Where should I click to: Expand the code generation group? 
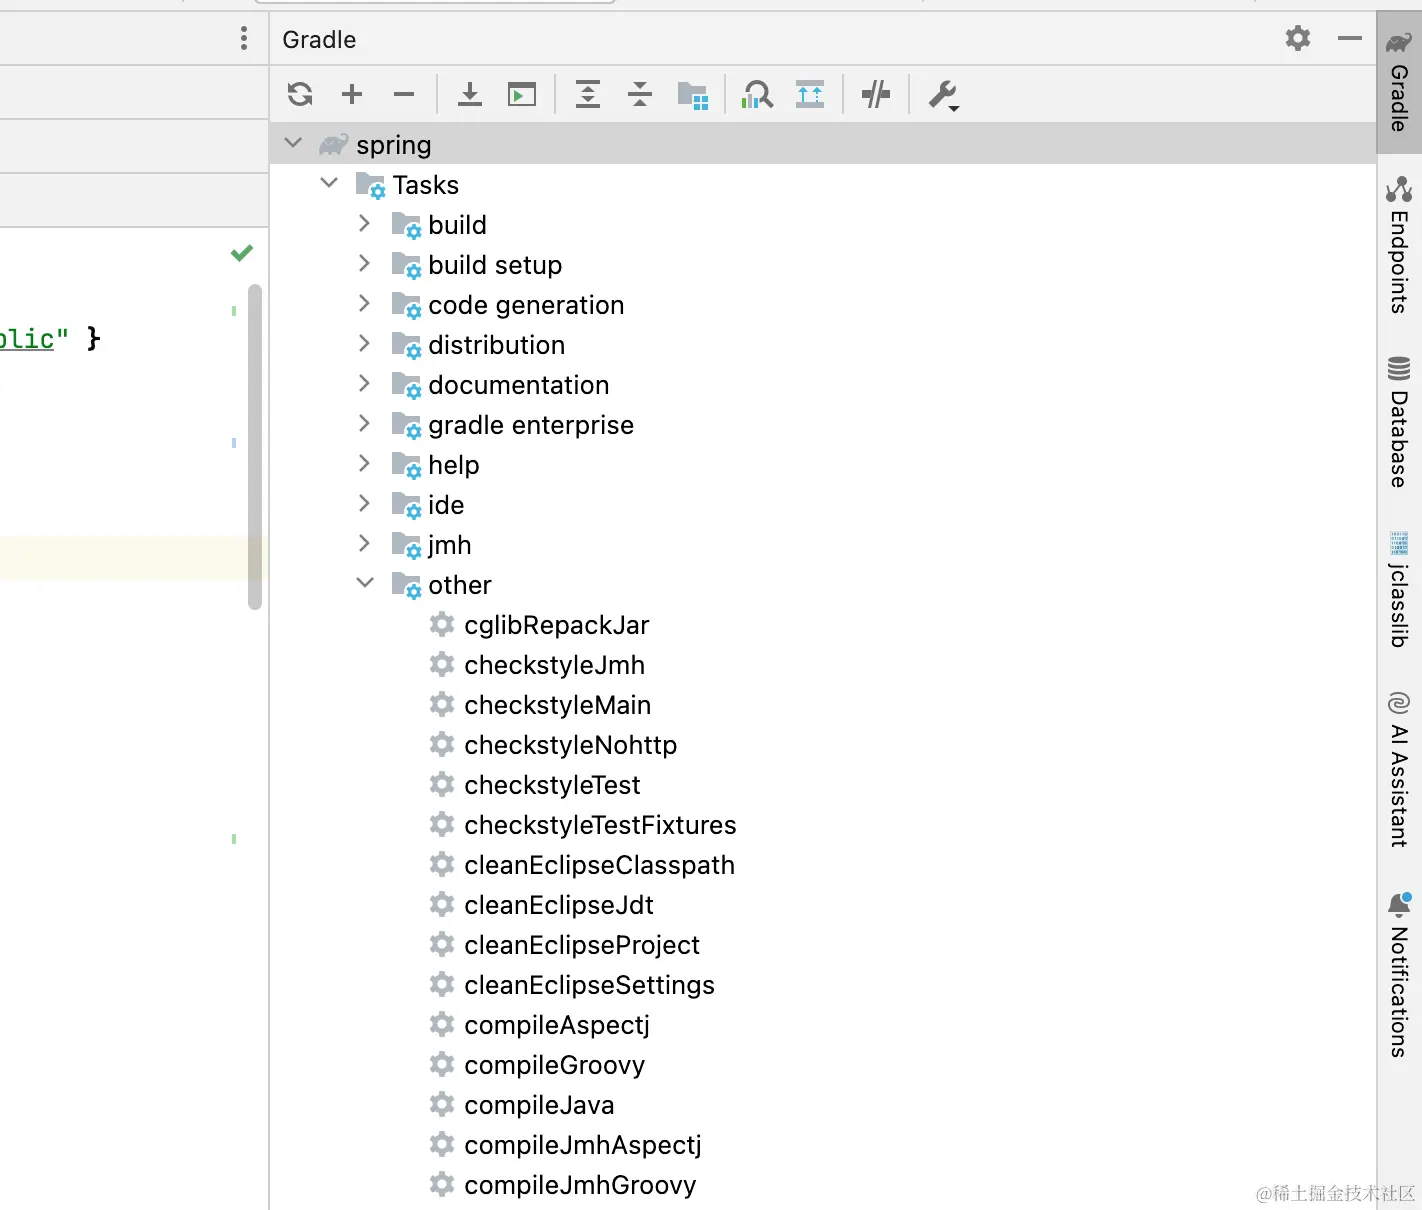pyautogui.click(x=365, y=303)
